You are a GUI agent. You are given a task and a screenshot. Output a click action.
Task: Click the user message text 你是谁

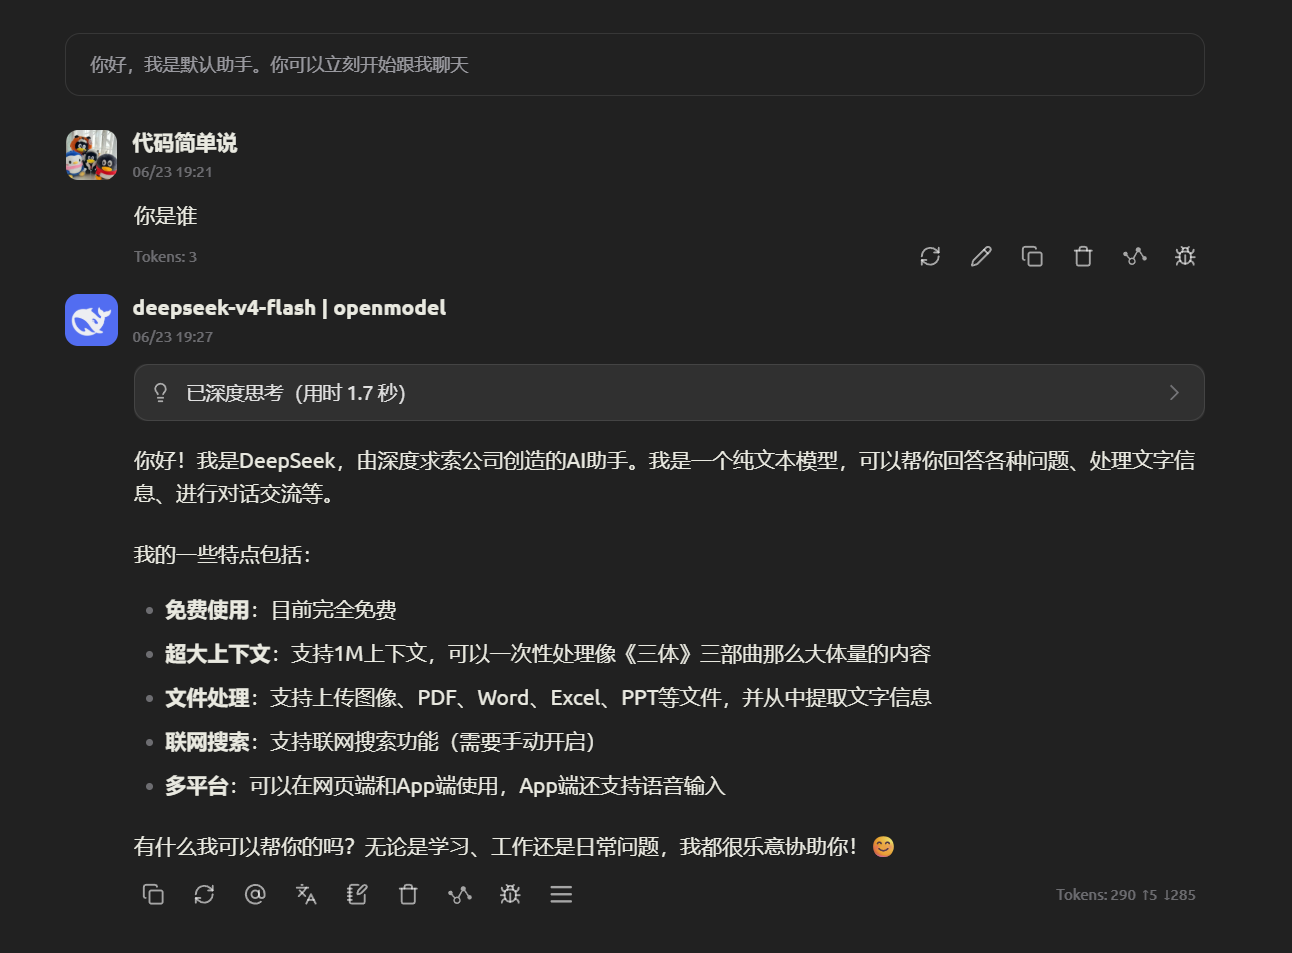(166, 216)
